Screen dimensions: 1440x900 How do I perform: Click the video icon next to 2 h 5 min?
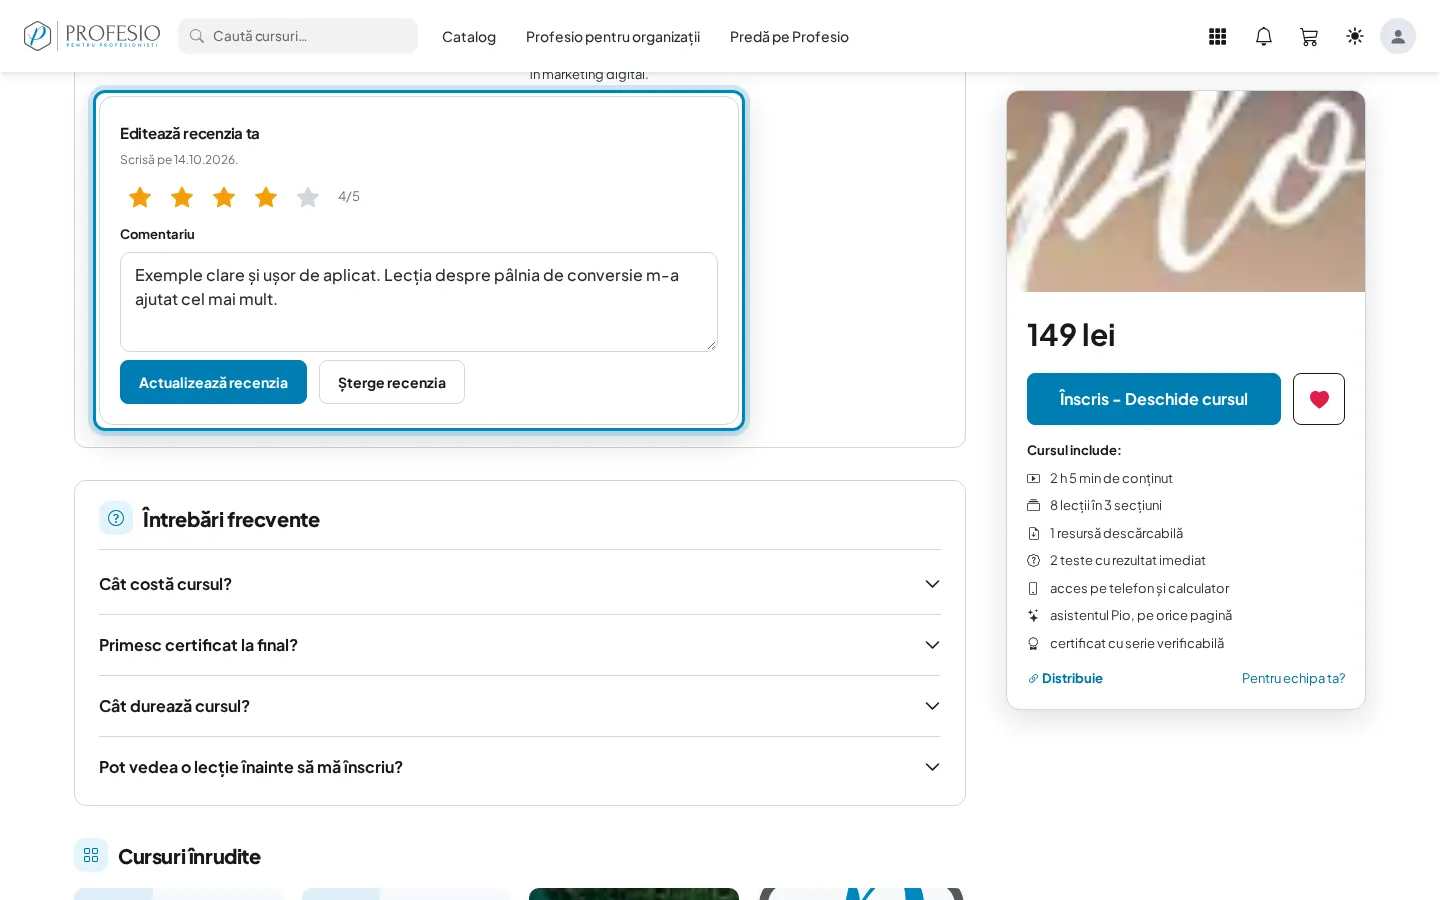(1034, 479)
